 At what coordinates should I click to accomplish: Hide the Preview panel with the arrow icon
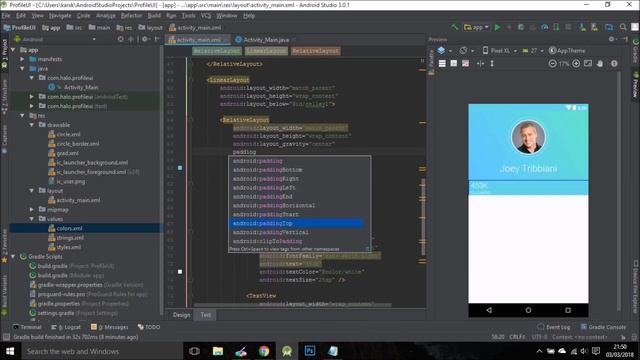[x=625, y=39]
